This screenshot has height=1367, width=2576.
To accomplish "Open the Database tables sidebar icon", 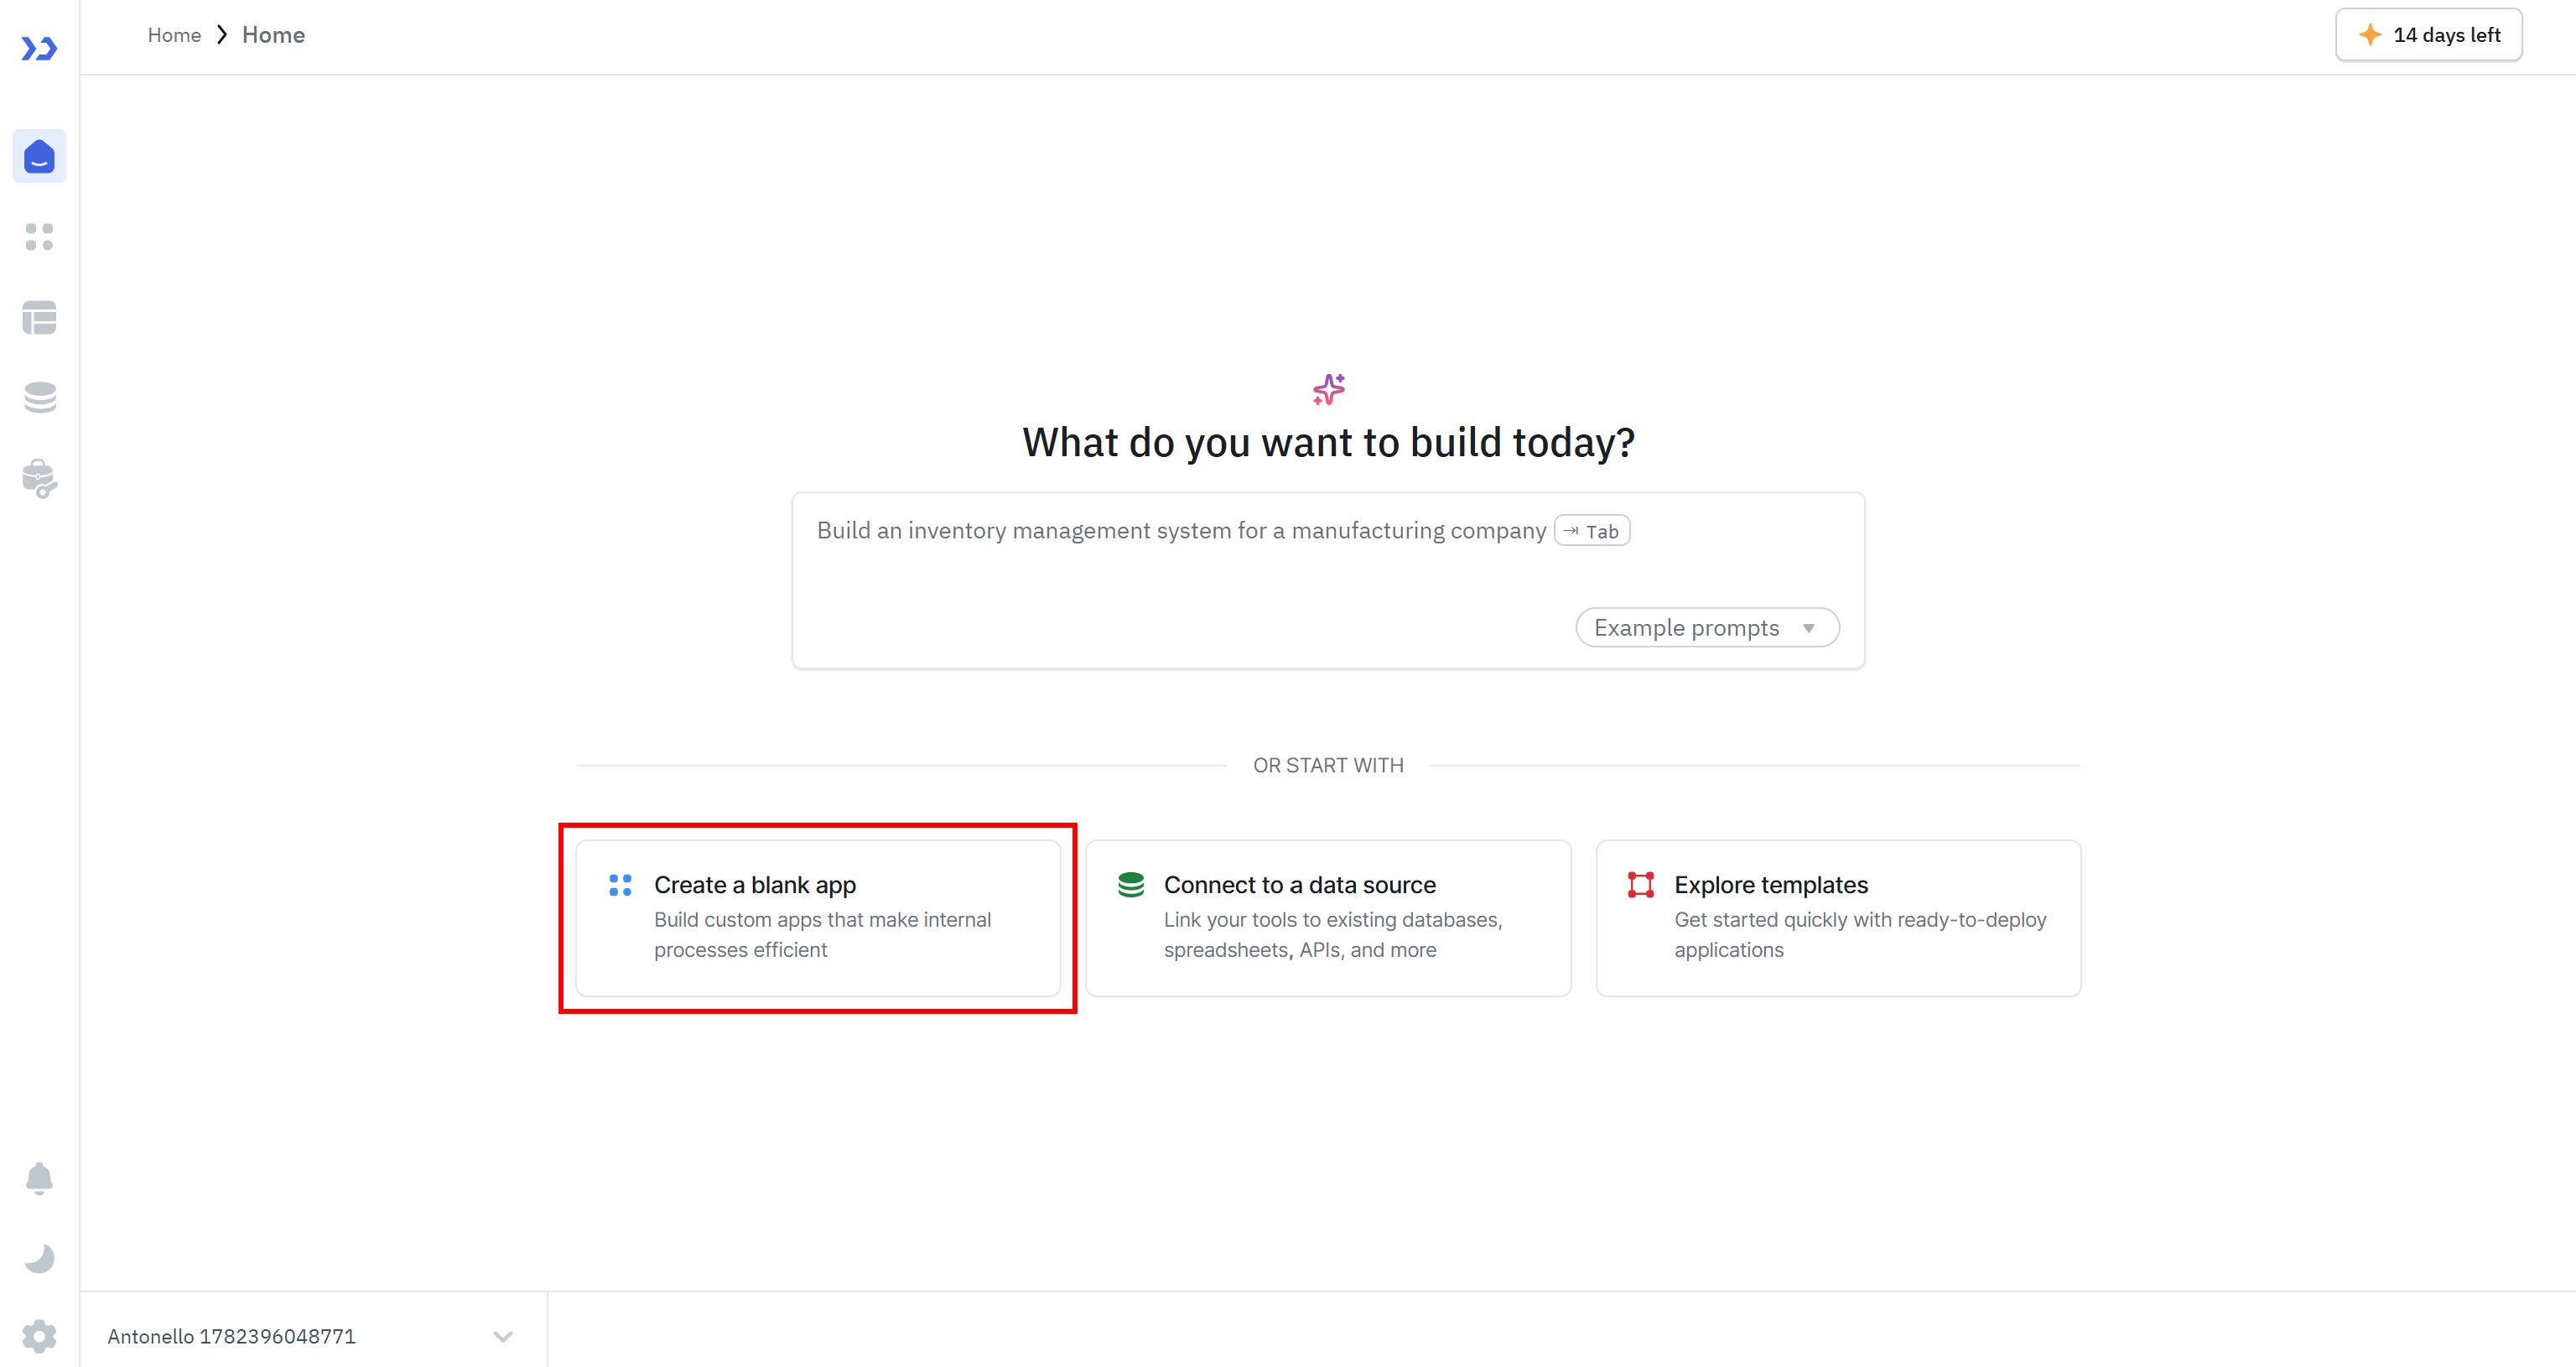I will 39,318.
